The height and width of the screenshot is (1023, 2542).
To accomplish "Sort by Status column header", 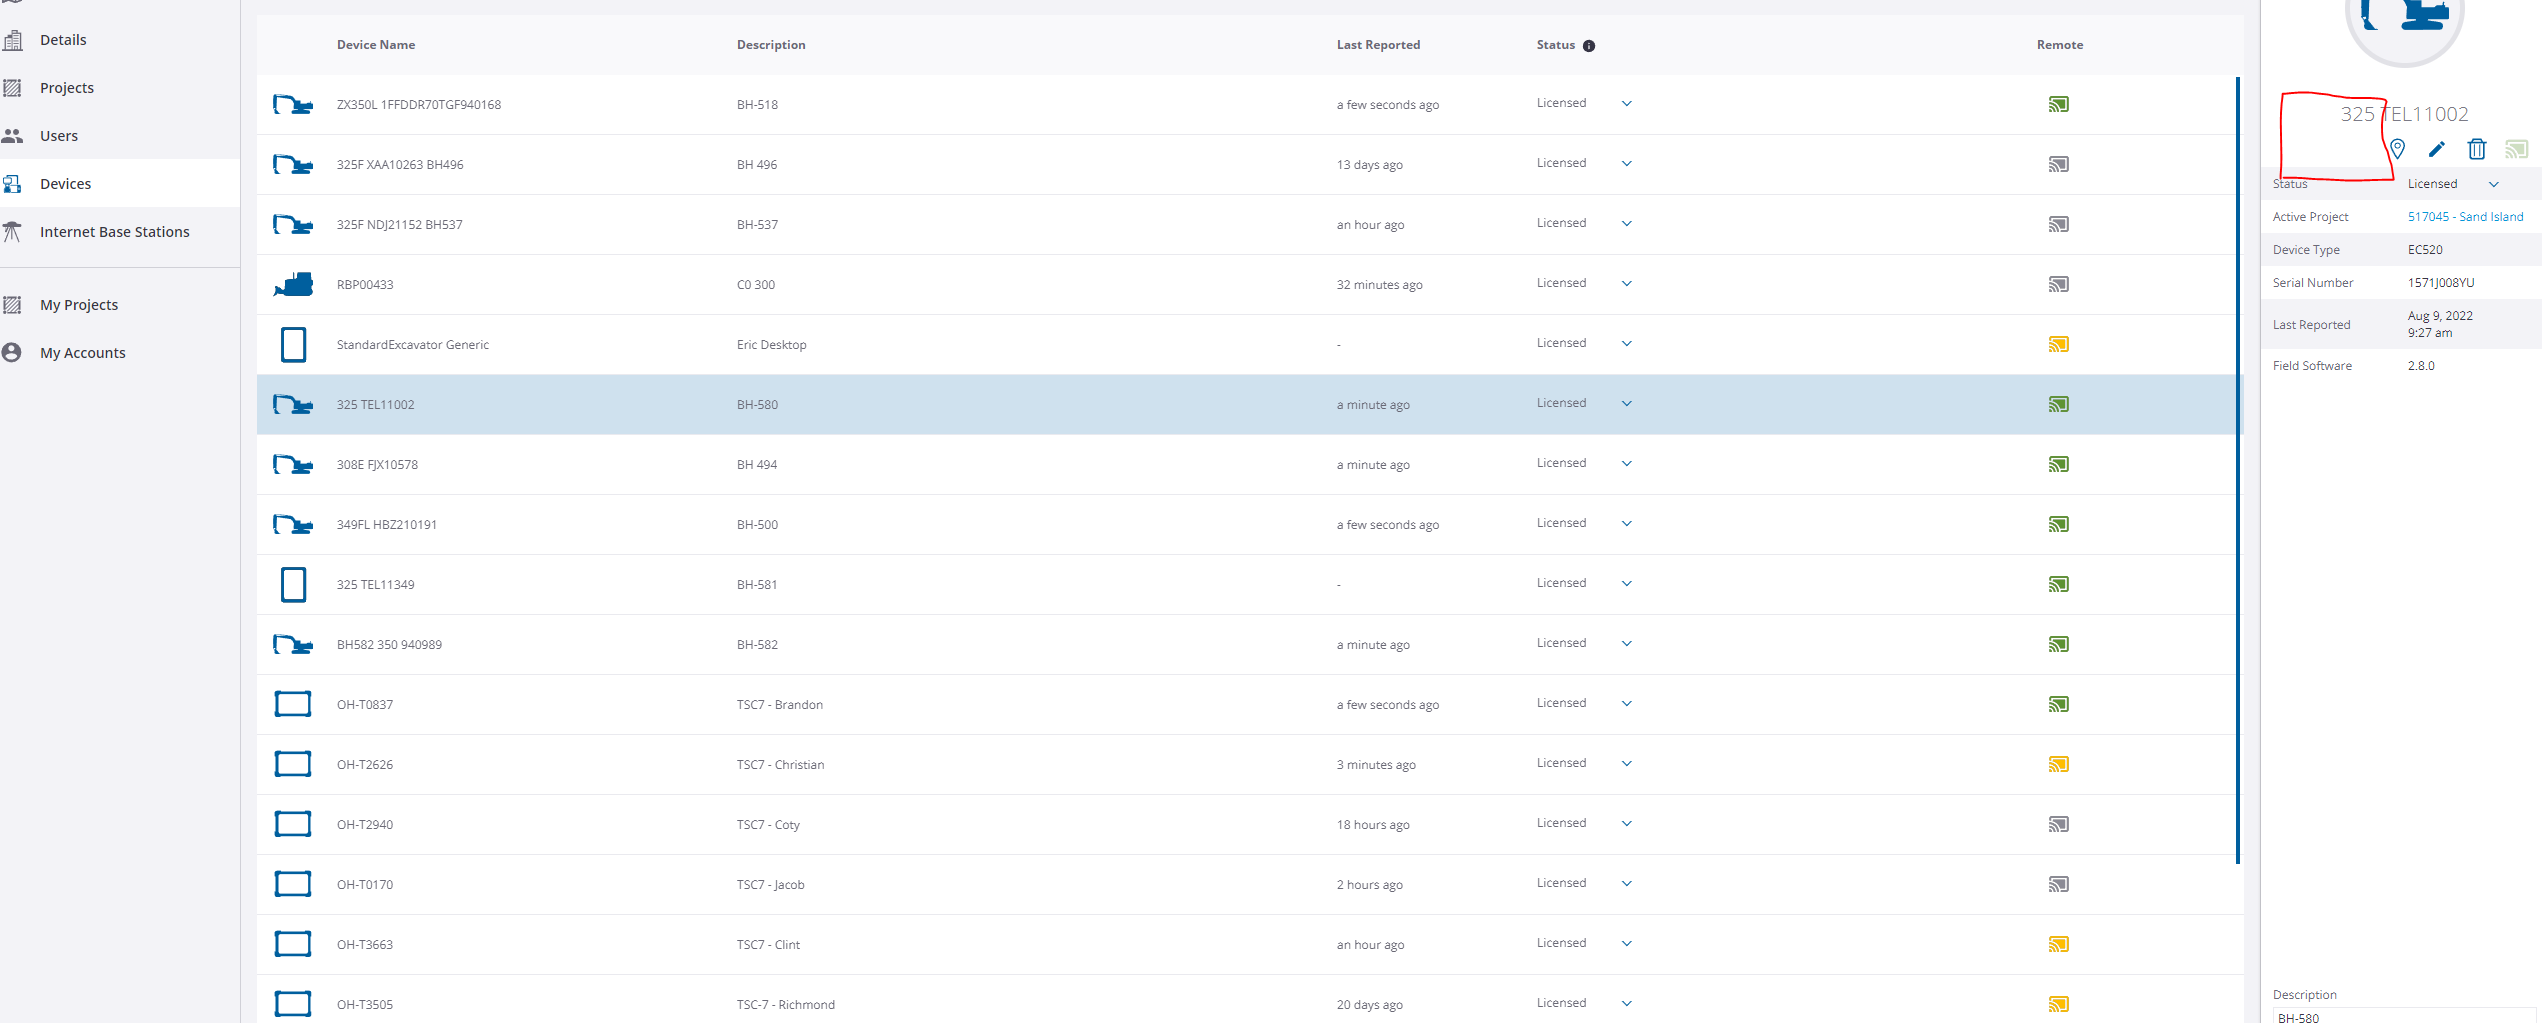I will (1556, 45).
